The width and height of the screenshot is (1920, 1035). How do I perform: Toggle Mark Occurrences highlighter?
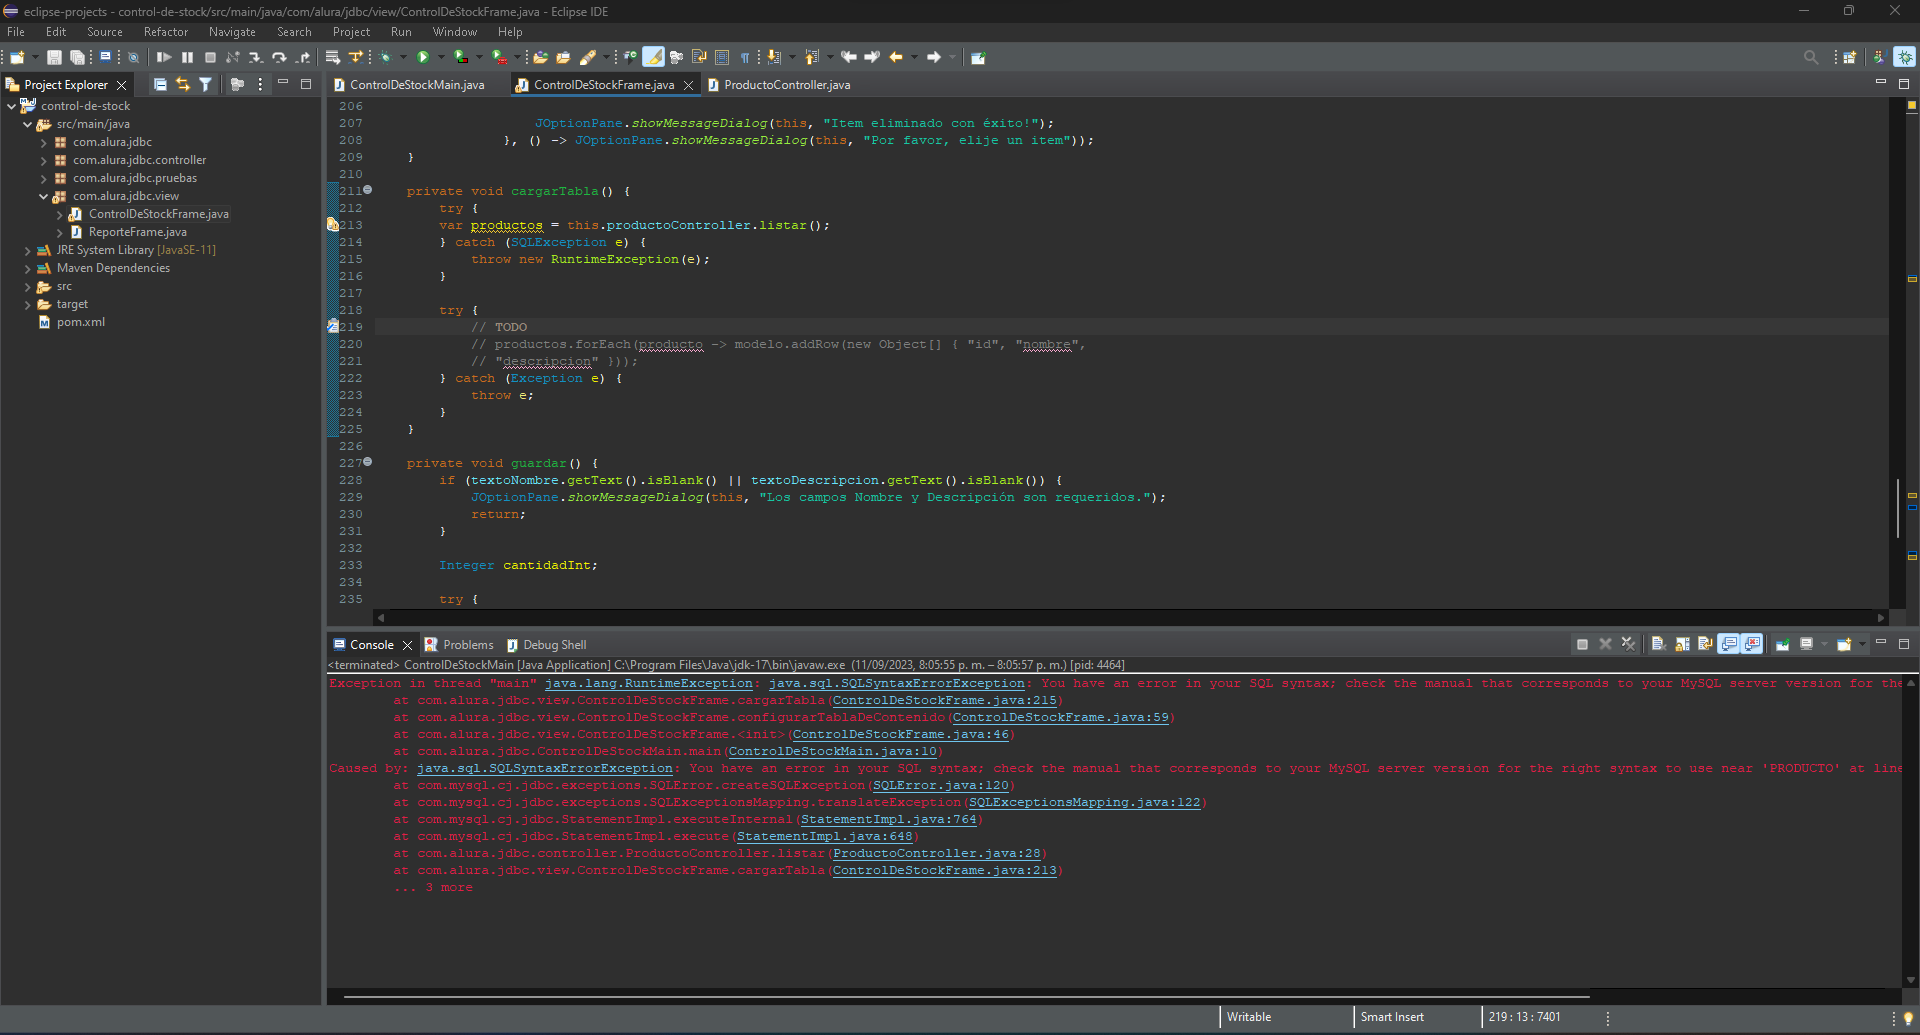coord(653,57)
